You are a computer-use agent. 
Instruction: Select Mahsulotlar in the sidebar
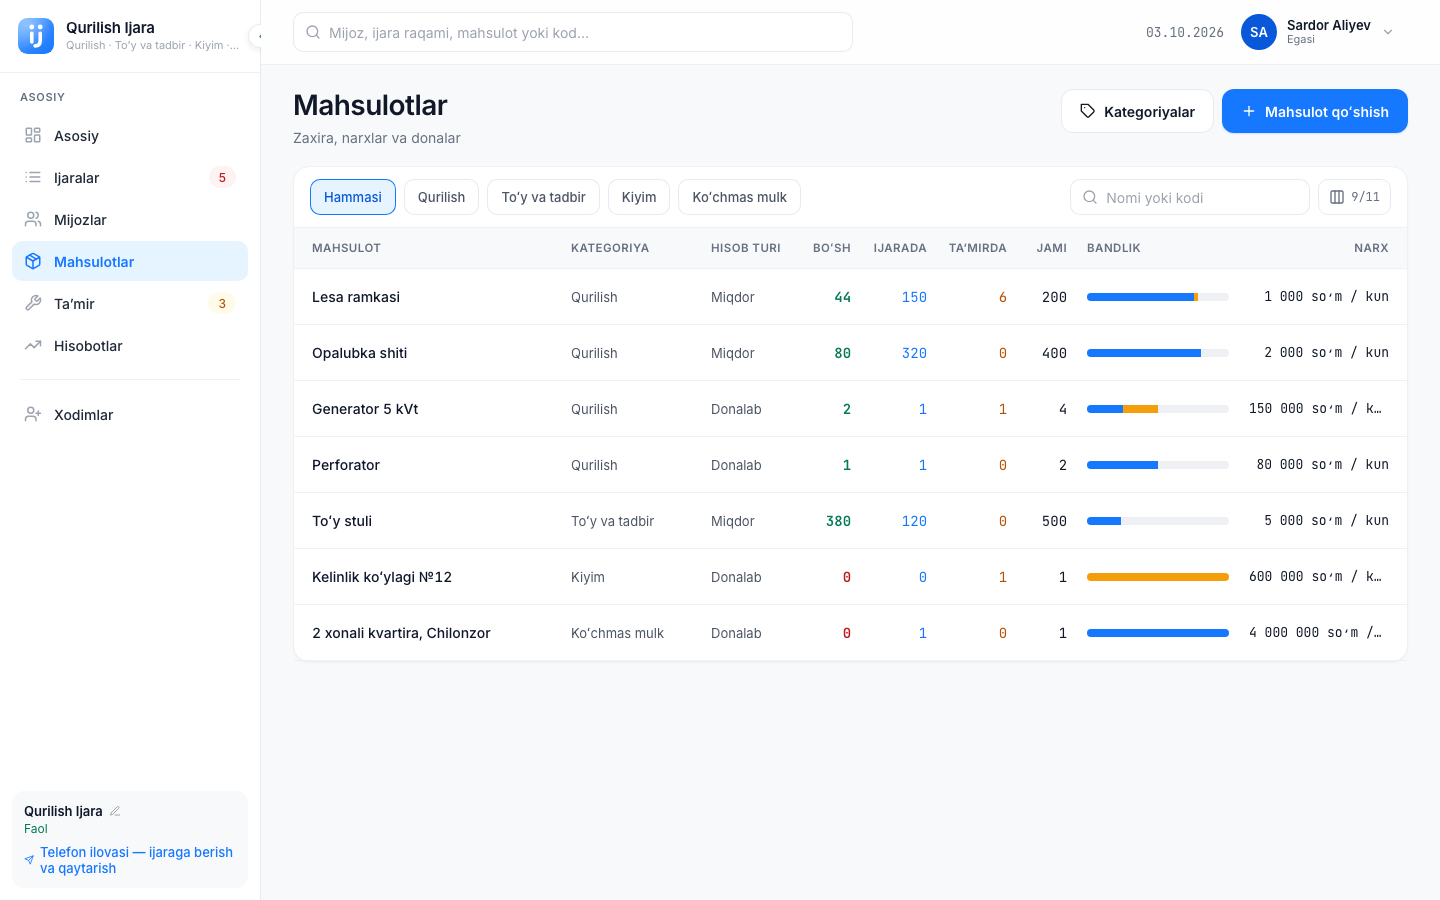130,262
